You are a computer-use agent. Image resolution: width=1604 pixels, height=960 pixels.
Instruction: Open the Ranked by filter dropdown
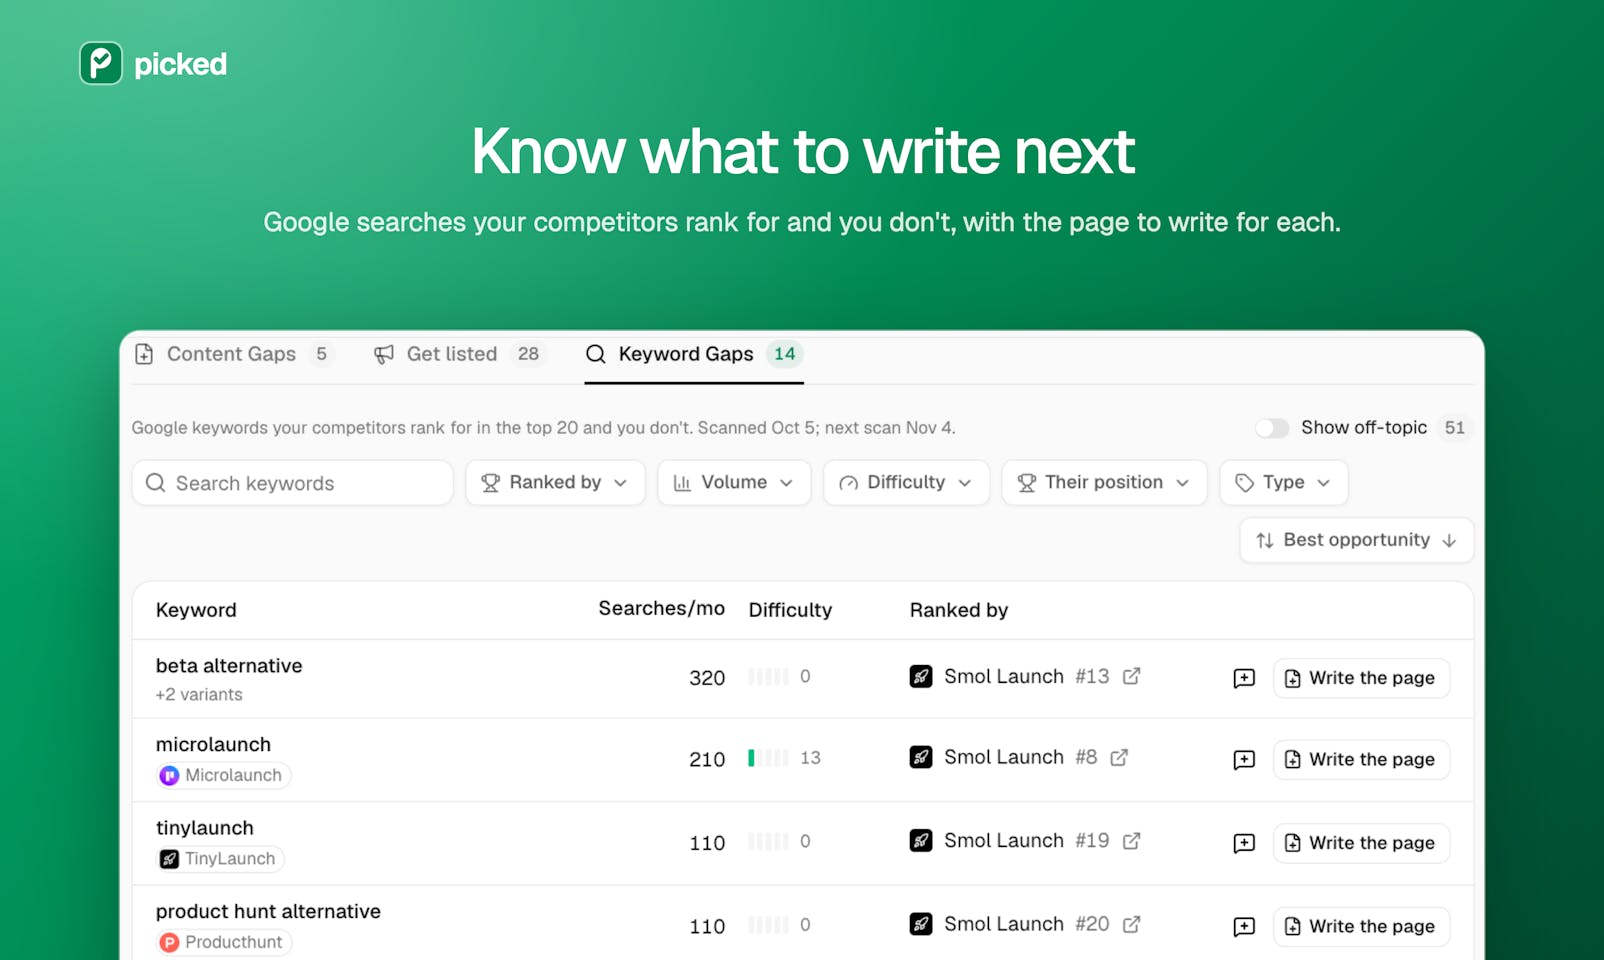pyautogui.click(x=555, y=483)
